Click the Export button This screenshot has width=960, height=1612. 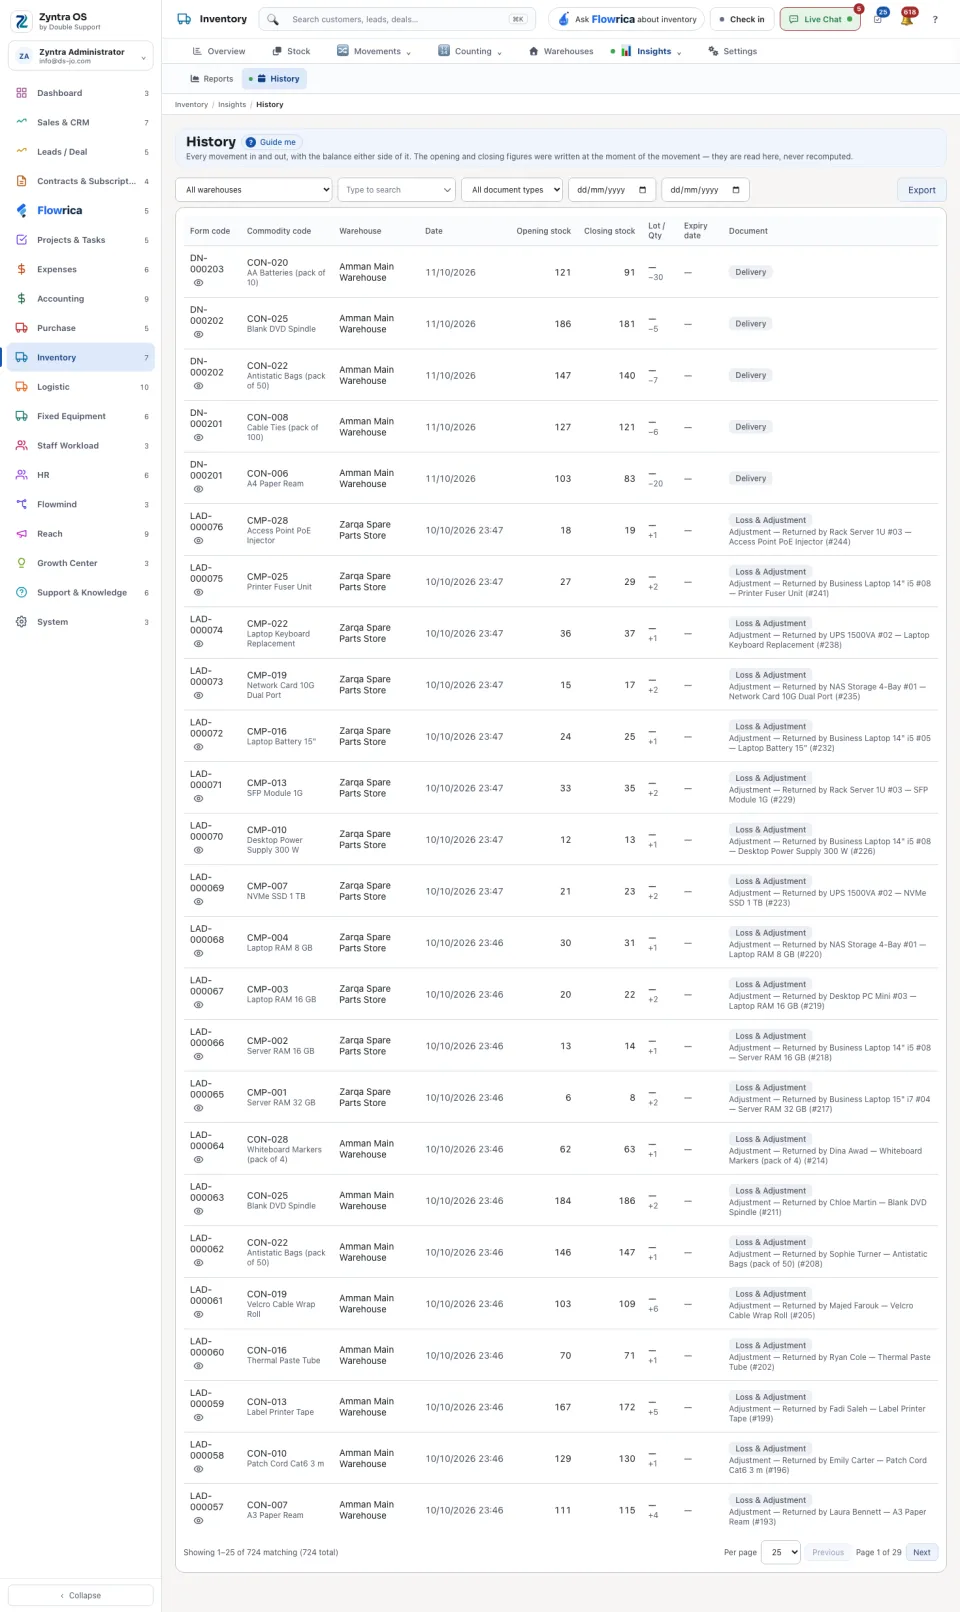tap(922, 190)
